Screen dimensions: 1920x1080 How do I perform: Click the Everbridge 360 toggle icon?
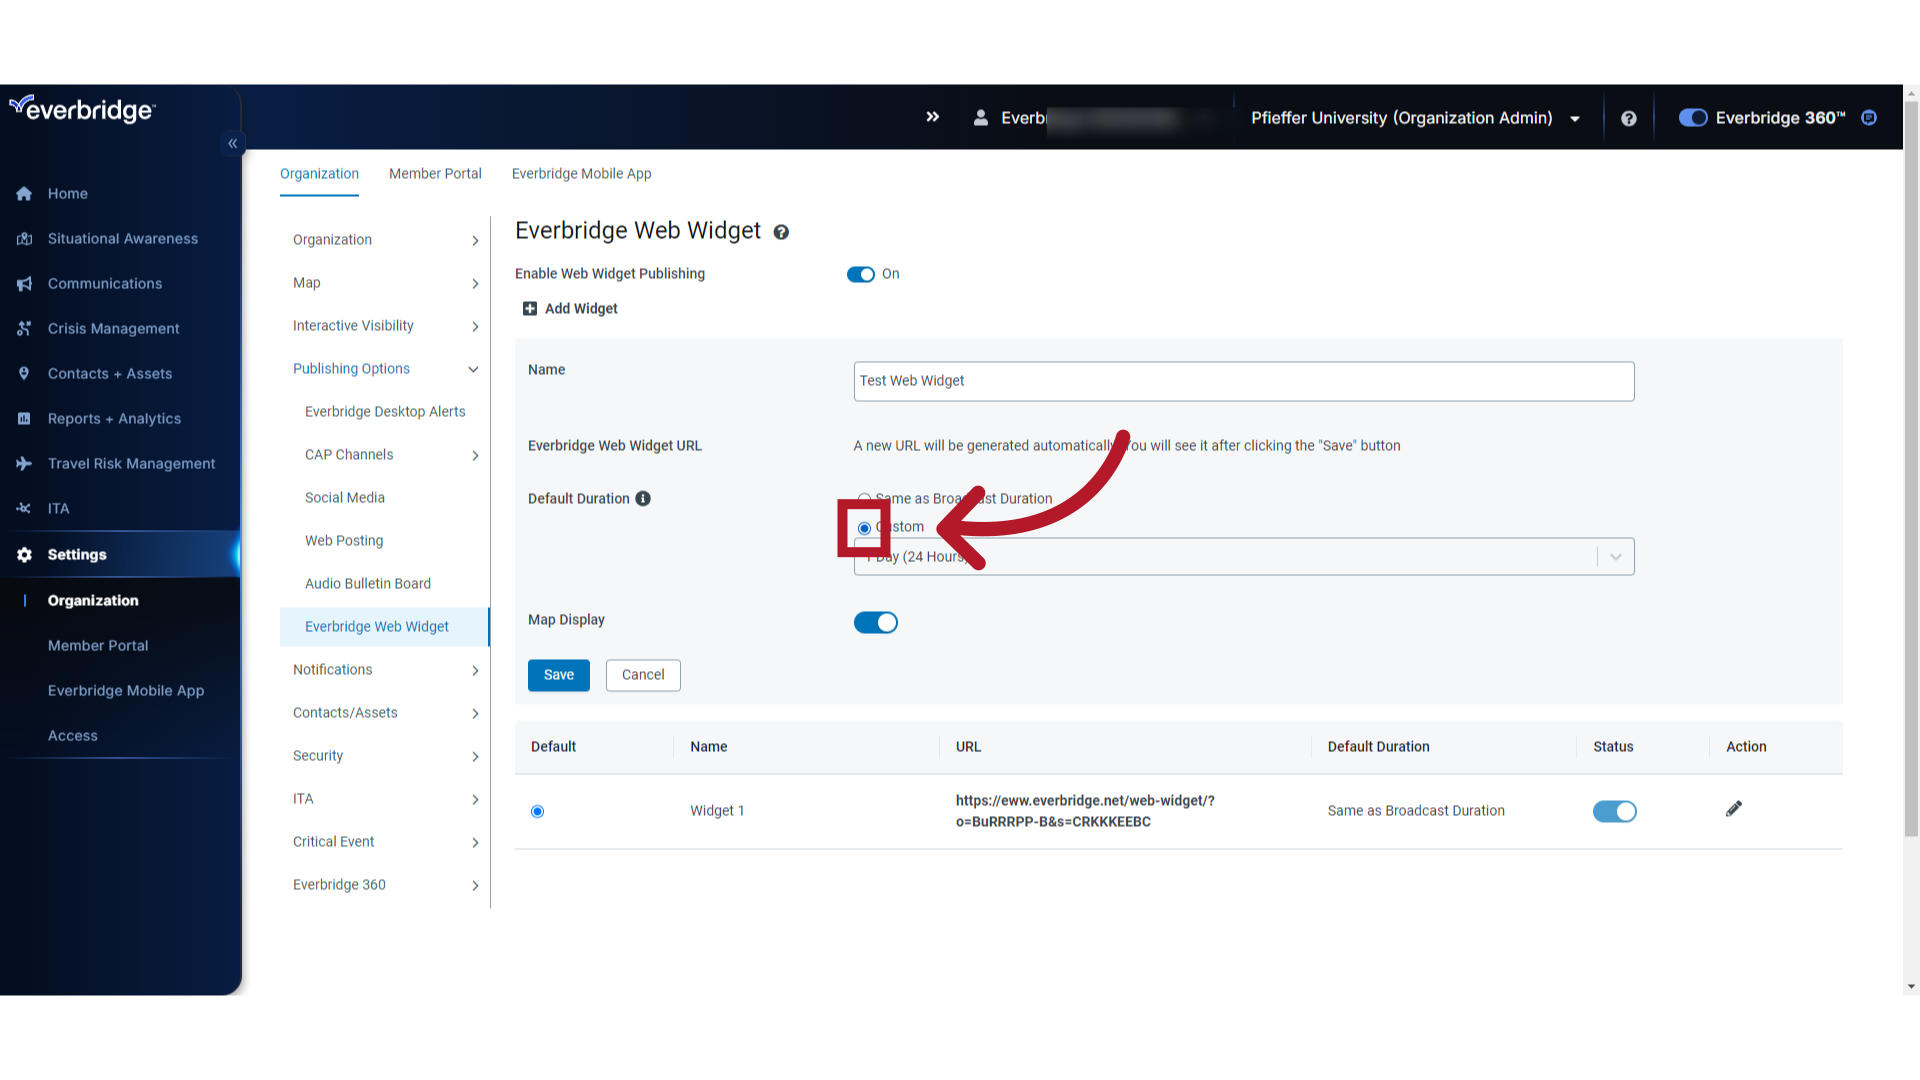tap(1691, 117)
